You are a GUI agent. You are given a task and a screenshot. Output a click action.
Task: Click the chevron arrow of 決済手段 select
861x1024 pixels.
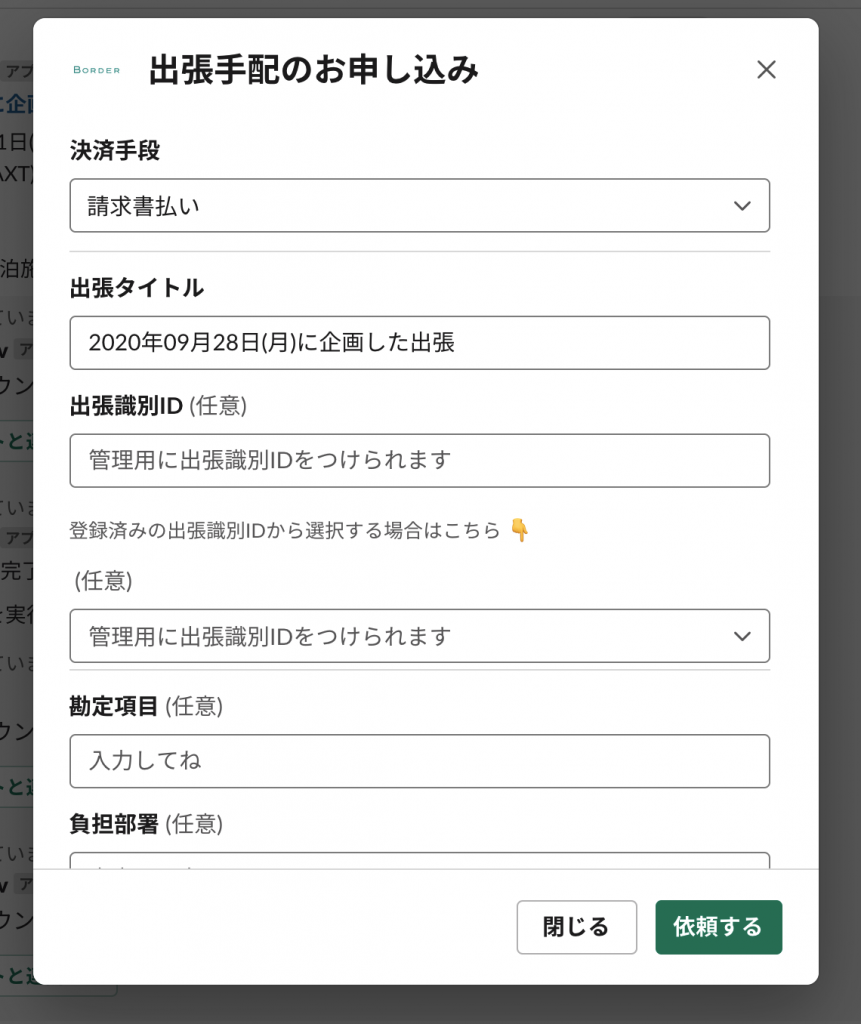click(742, 206)
